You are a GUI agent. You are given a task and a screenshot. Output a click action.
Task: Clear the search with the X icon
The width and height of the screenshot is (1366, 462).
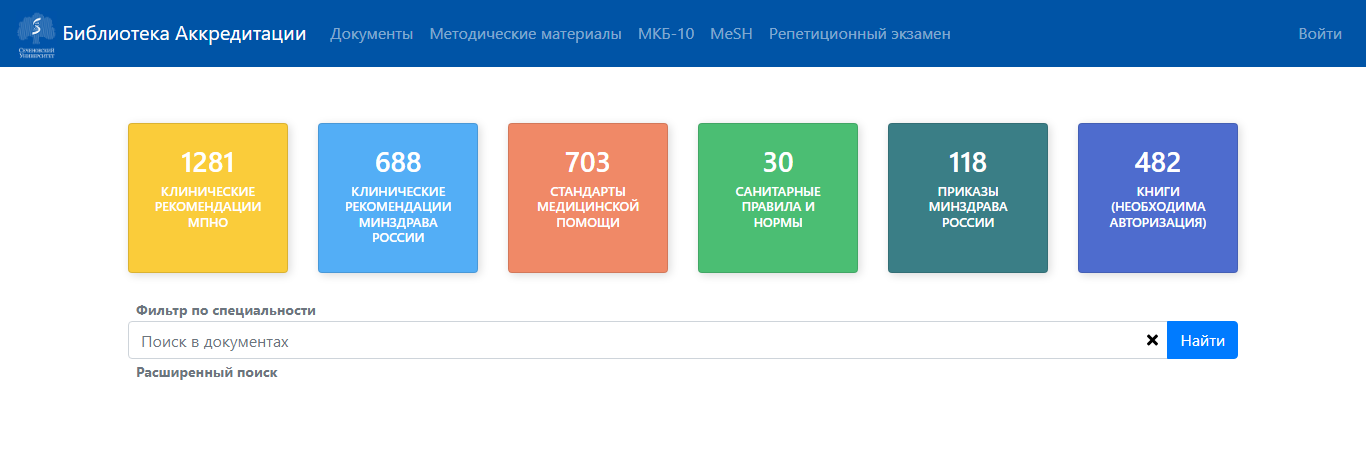click(x=1152, y=340)
